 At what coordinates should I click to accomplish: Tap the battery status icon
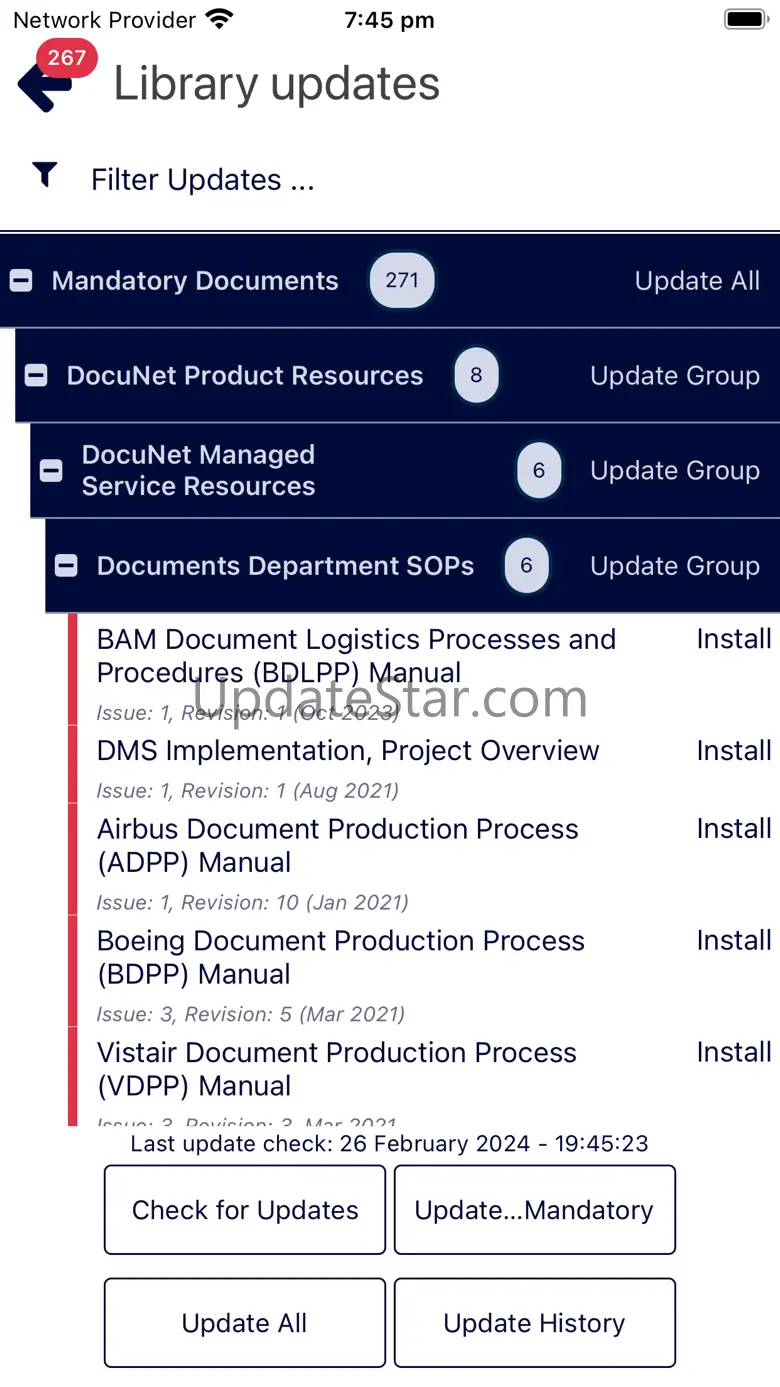tap(745, 19)
